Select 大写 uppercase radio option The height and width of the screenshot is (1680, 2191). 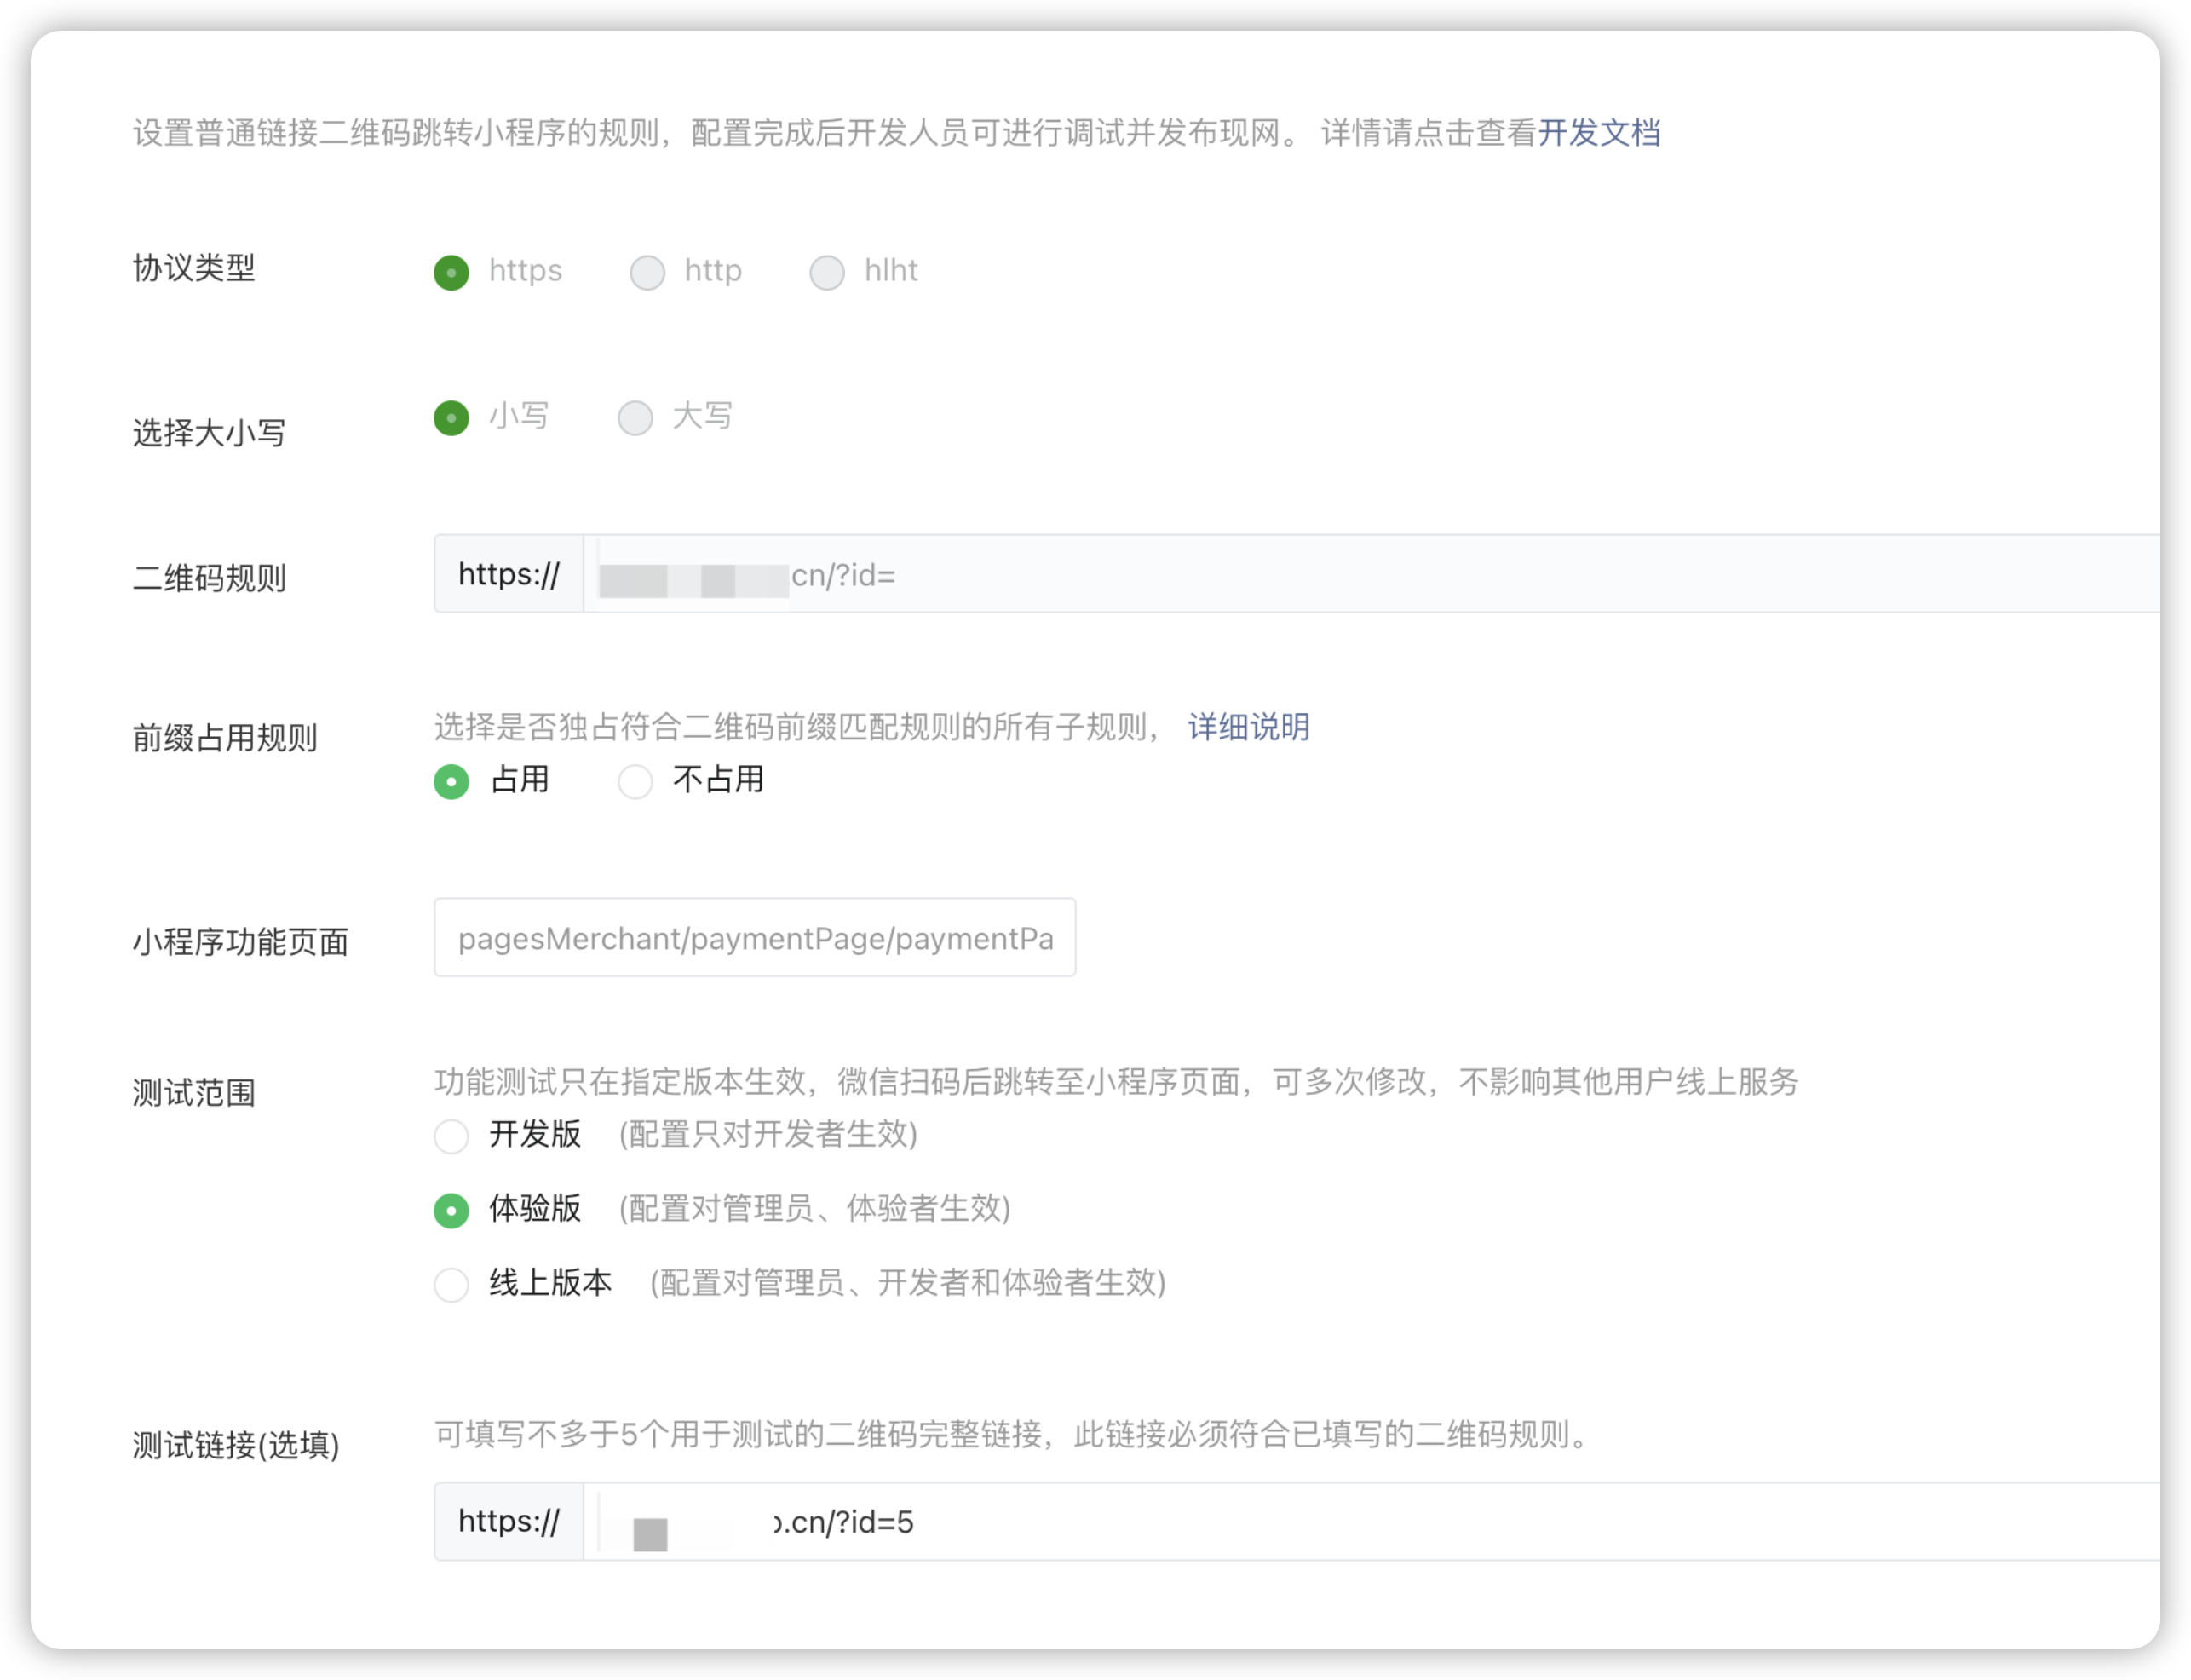click(x=635, y=417)
